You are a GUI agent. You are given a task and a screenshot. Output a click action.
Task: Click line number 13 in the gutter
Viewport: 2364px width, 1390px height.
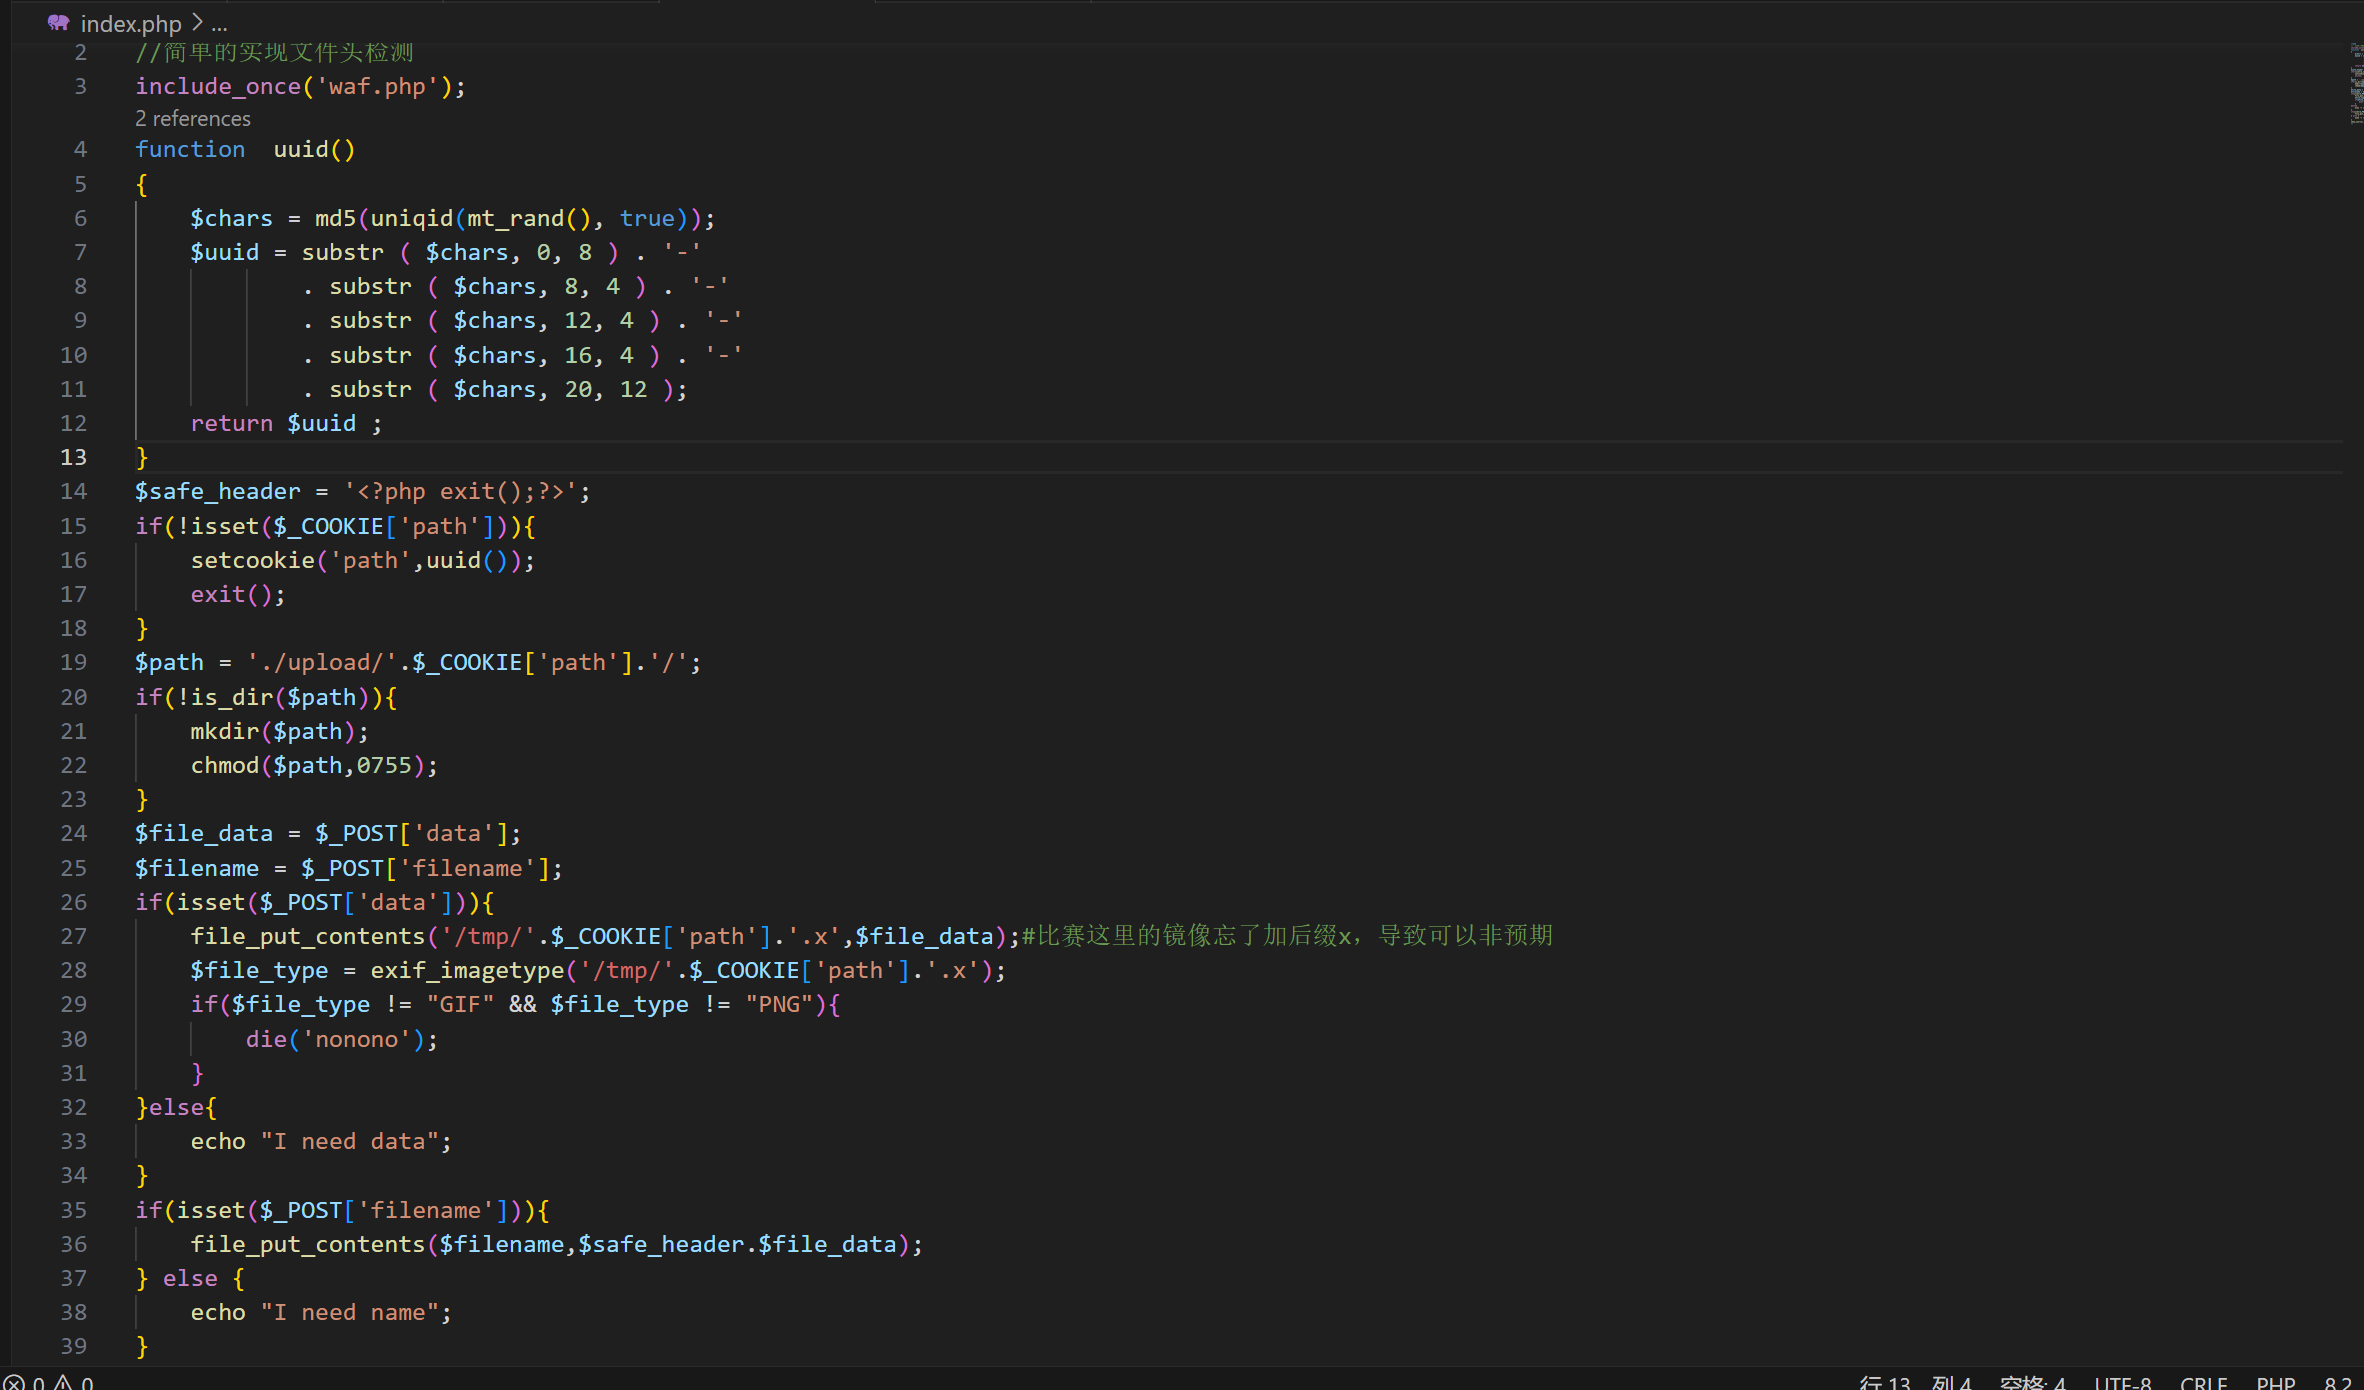74,457
